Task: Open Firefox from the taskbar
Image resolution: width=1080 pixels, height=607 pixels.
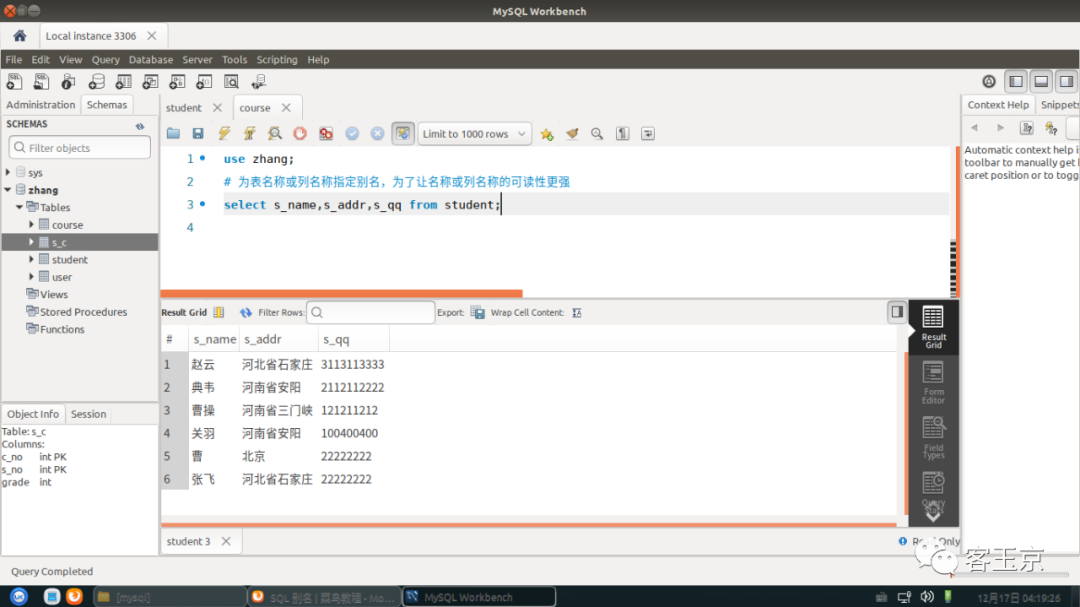Action: click(x=74, y=597)
